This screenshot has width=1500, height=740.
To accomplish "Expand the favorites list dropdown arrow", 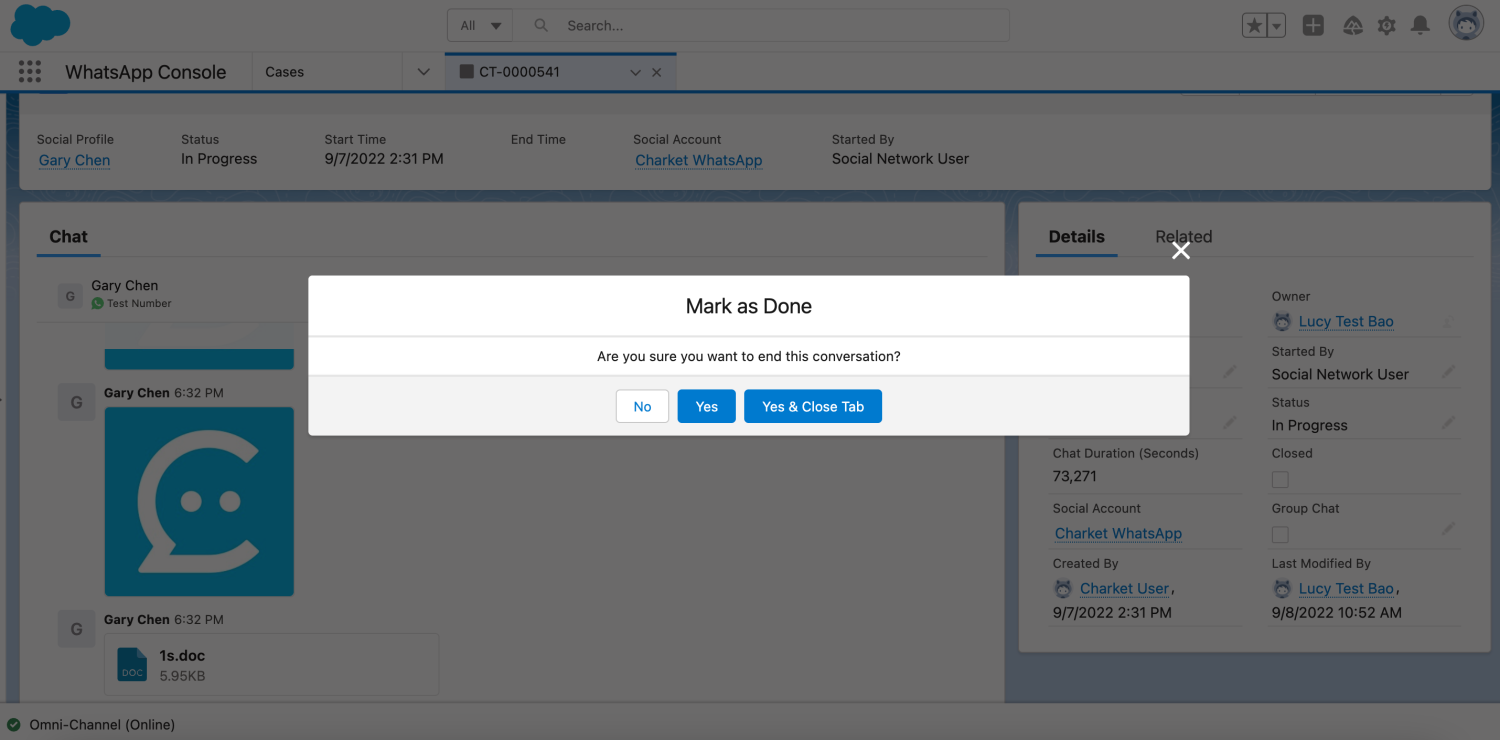I will (1276, 26).
